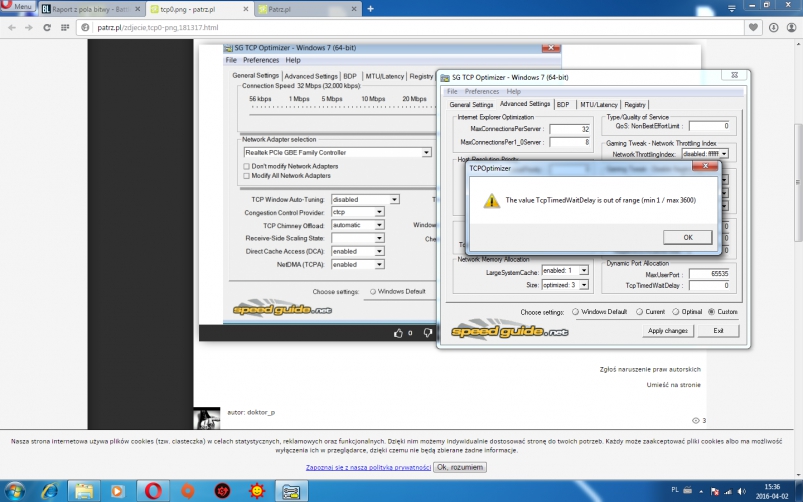This screenshot has width=803, height=502.
Task: Check Don't modify Network Adapters box
Action: point(247,166)
